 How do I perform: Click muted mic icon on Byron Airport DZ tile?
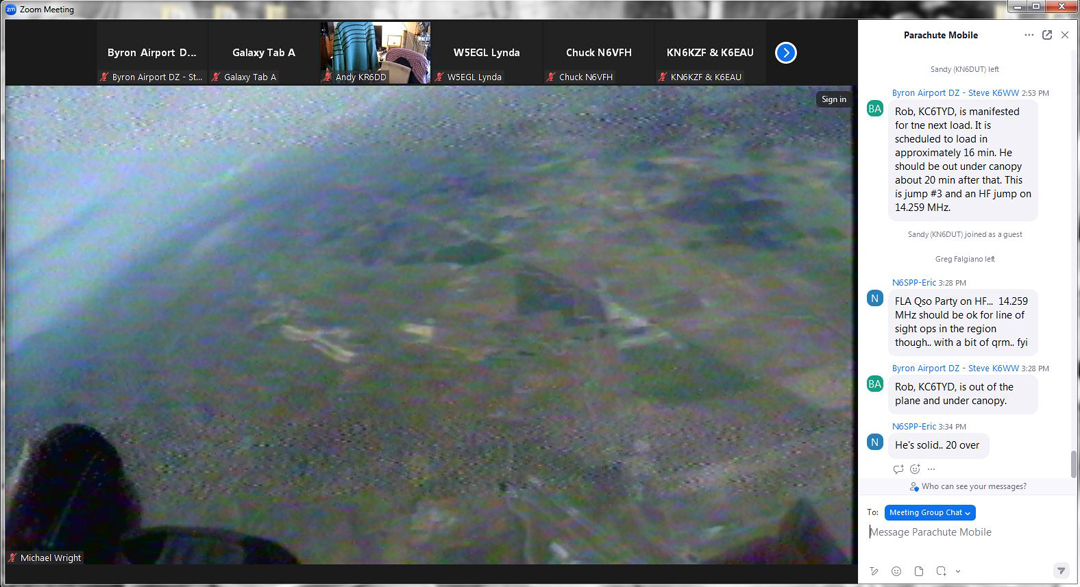click(x=105, y=77)
